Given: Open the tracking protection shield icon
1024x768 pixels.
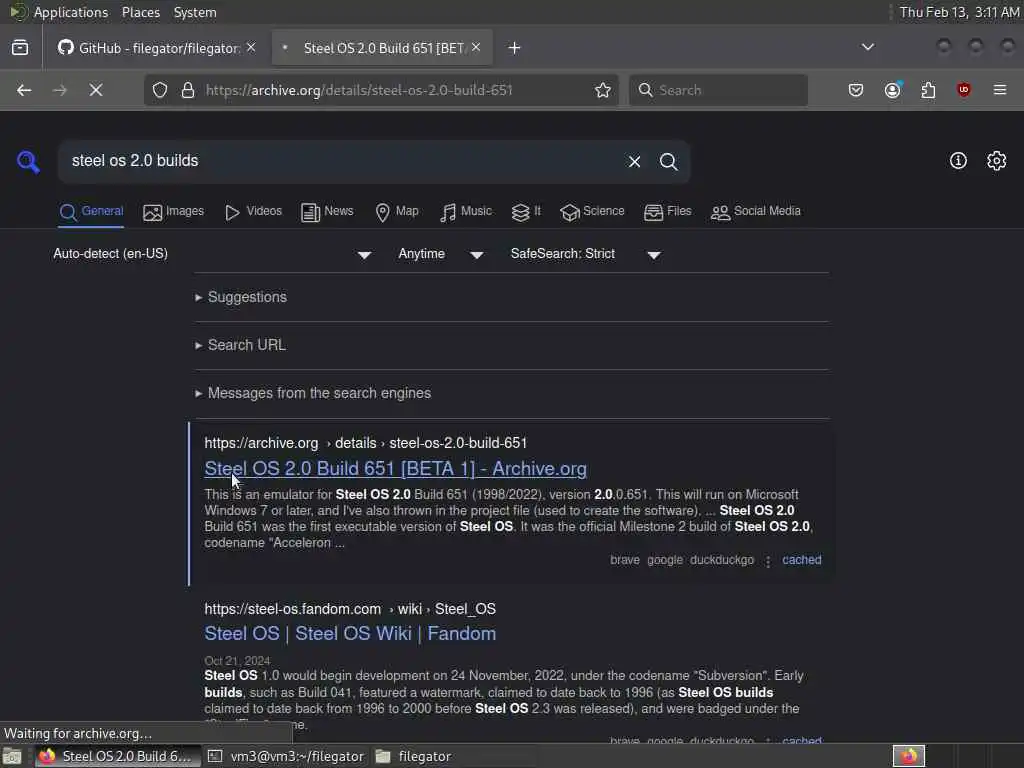Looking at the screenshot, I should 160,90.
